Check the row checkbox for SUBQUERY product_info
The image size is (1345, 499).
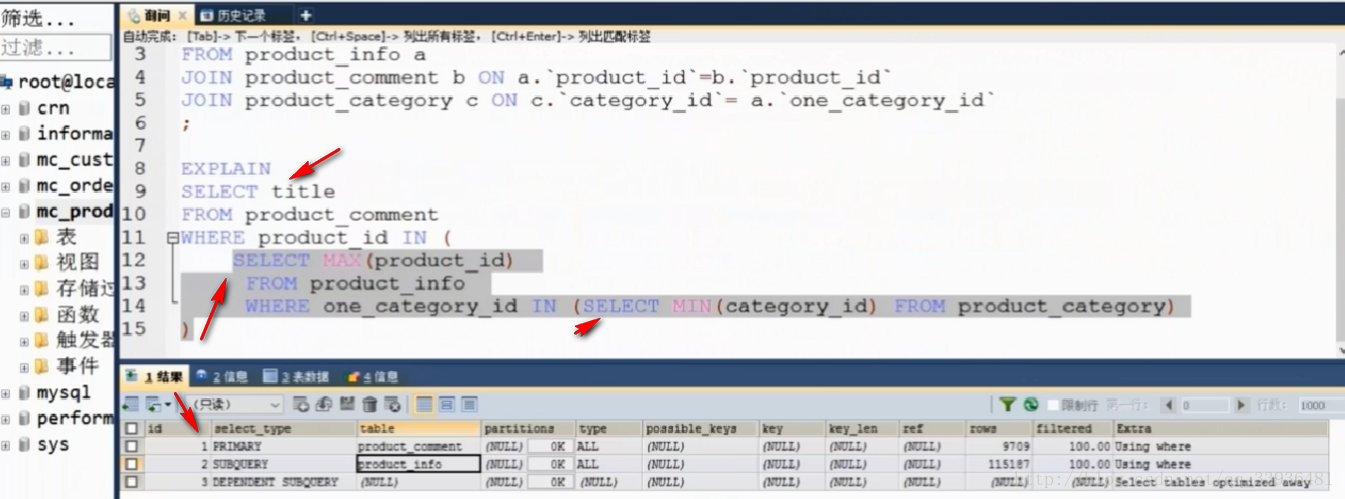(132, 464)
